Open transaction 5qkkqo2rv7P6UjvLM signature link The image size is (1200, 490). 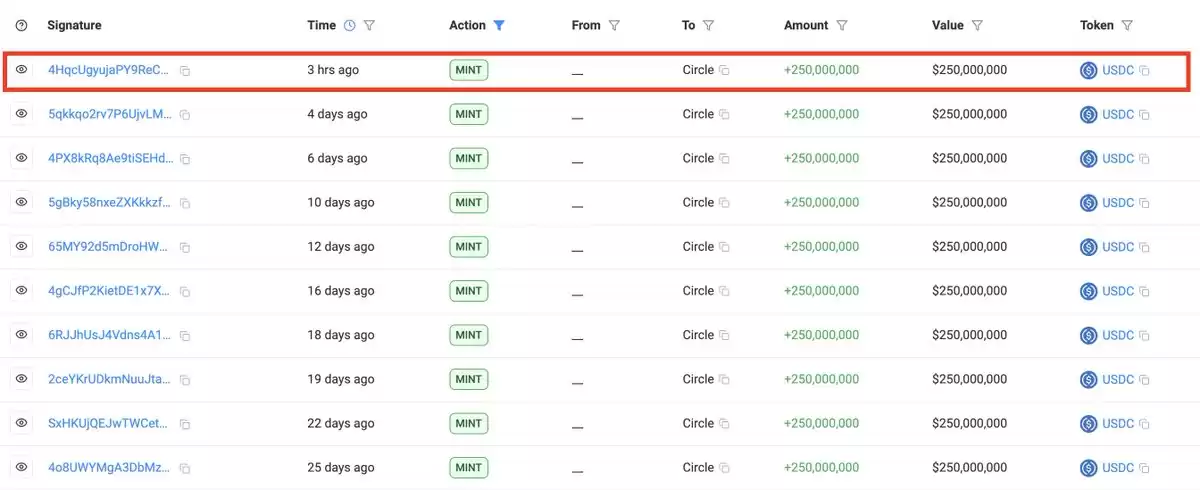coord(109,114)
